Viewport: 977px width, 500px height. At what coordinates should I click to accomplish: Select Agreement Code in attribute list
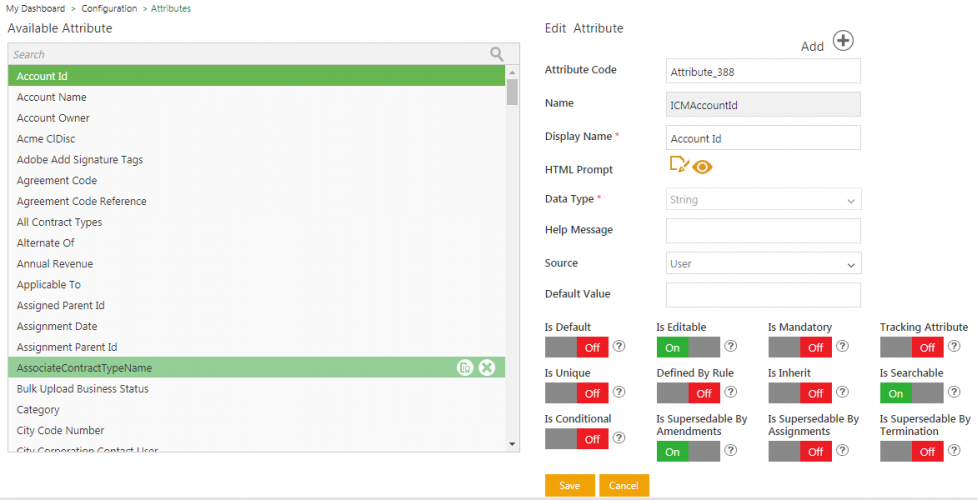[x=57, y=181]
